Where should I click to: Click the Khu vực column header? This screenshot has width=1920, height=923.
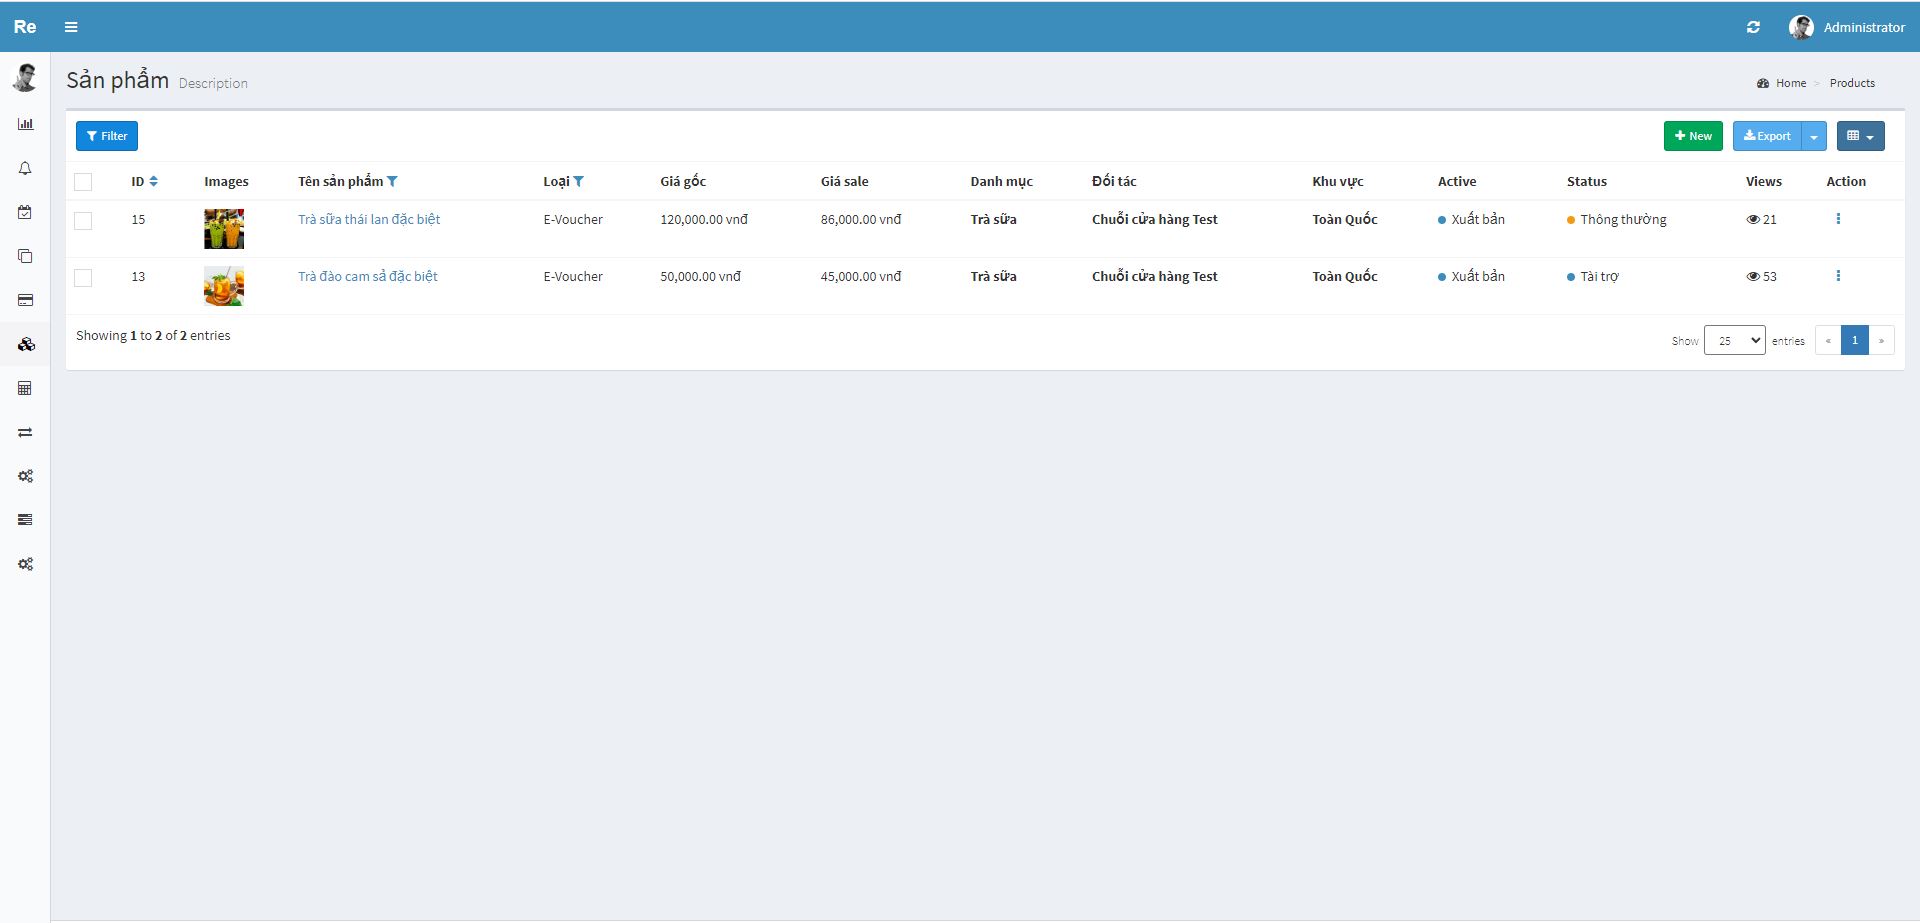[1338, 181]
